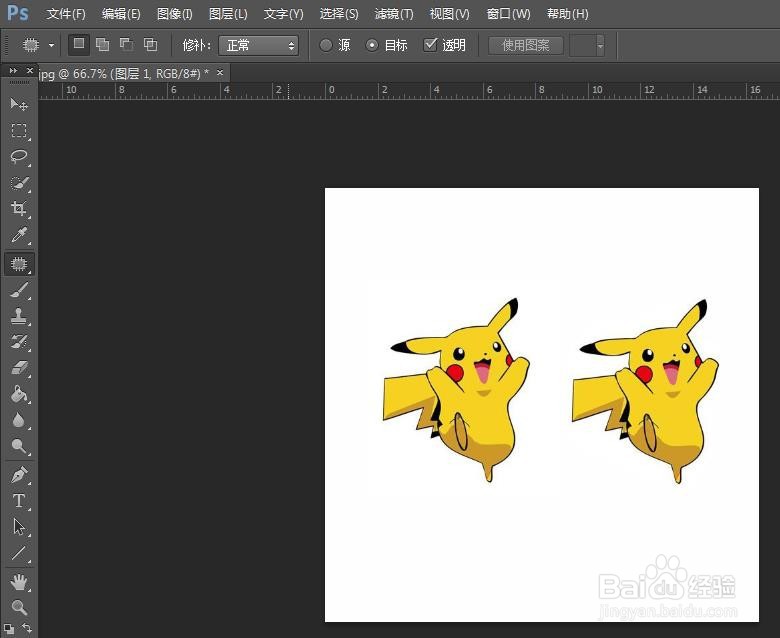Click the 使用图案 button
The height and width of the screenshot is (638, 780).
526,46
